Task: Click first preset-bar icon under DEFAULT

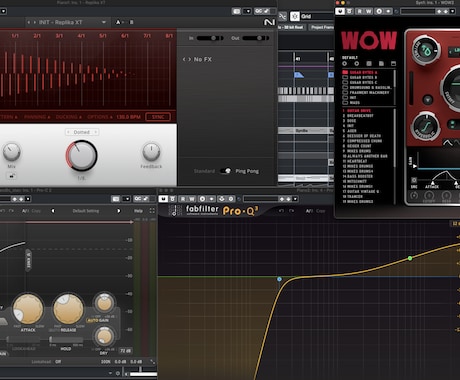Action: pyautogui.click(x=345, y=64)
